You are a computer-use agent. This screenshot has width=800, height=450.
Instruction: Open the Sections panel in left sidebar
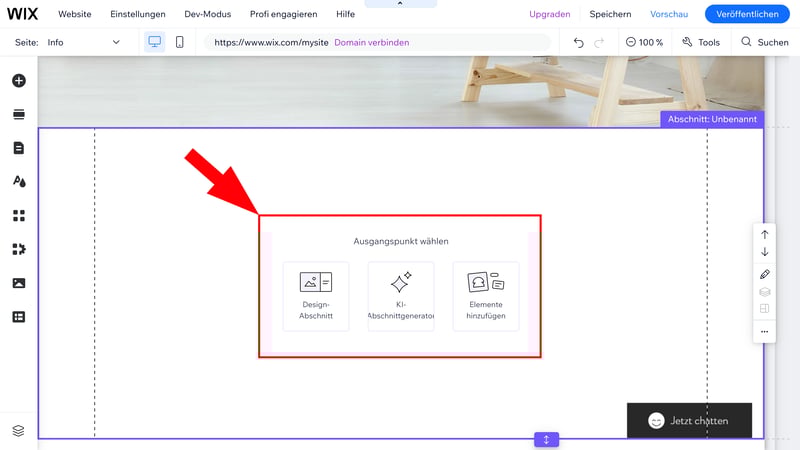pyautogui.click(x=19, y=114)
